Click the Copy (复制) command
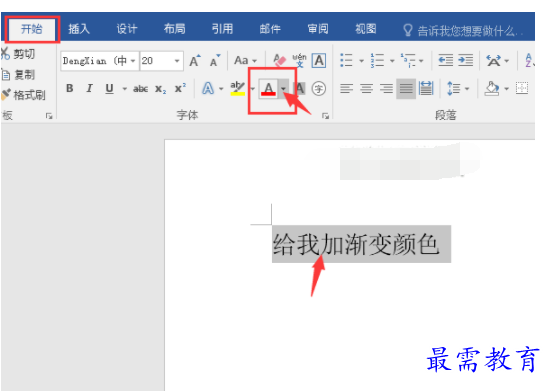The height and width of the screenshot is (391, 548). [x=18, y=74]
